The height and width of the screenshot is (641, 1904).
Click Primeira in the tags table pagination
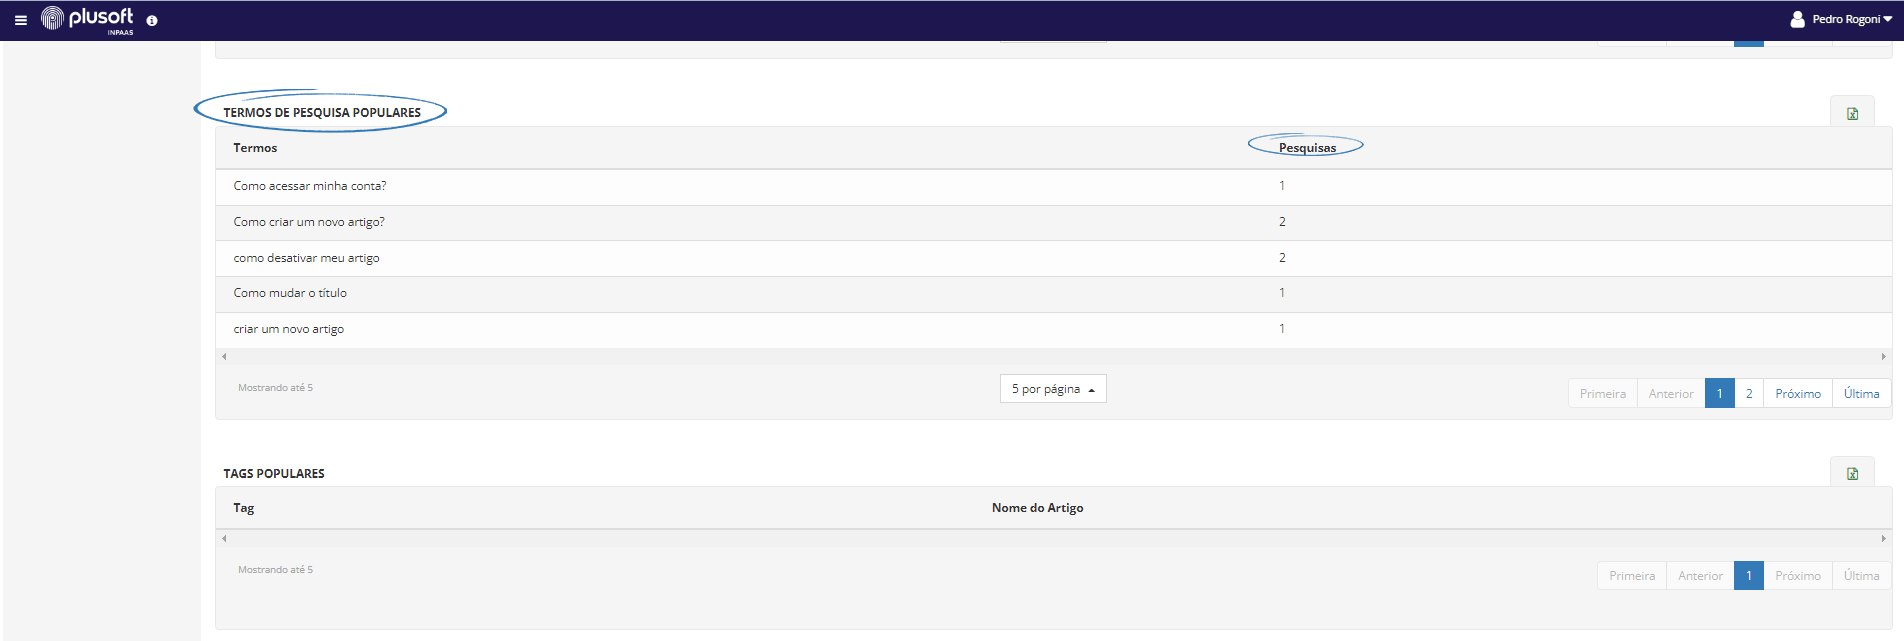point(1632,575)
